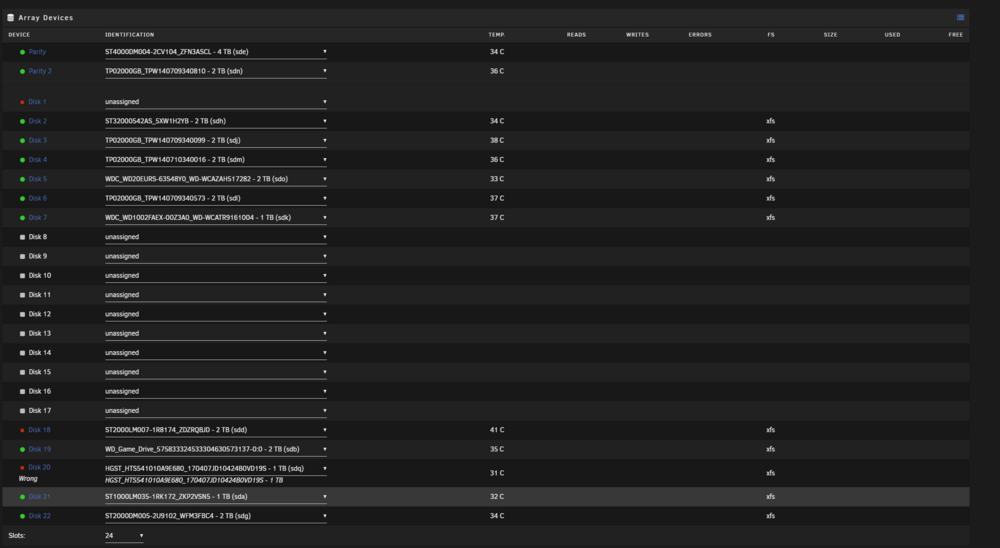This screenshot has width=1000, height=548.
Task: Click the green status dot for Disk 4
Action: (22, 160)
